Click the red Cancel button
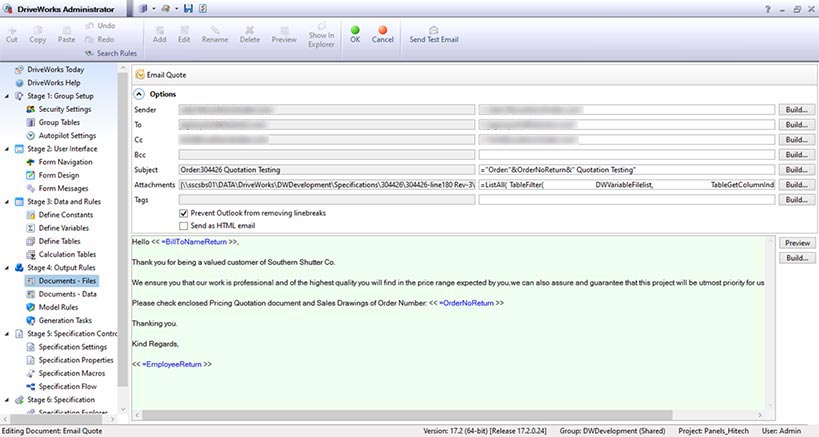The width and height of the screenshot is (819, 437). pos(382,34)
